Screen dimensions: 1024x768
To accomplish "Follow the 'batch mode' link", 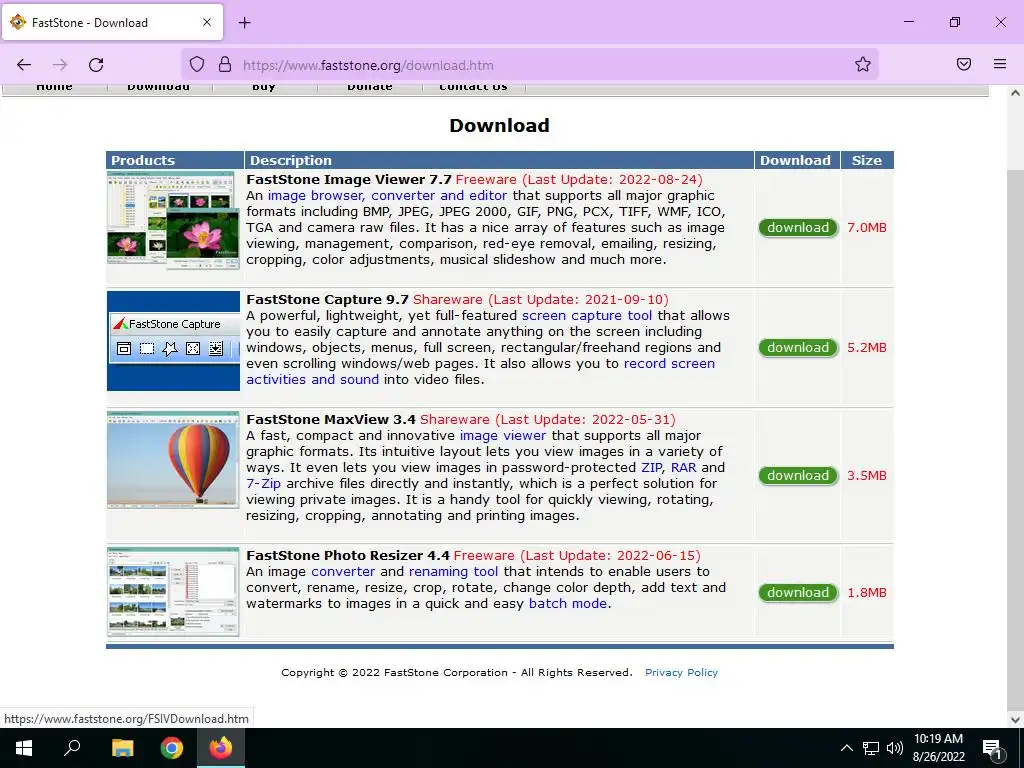I will 568,603.
